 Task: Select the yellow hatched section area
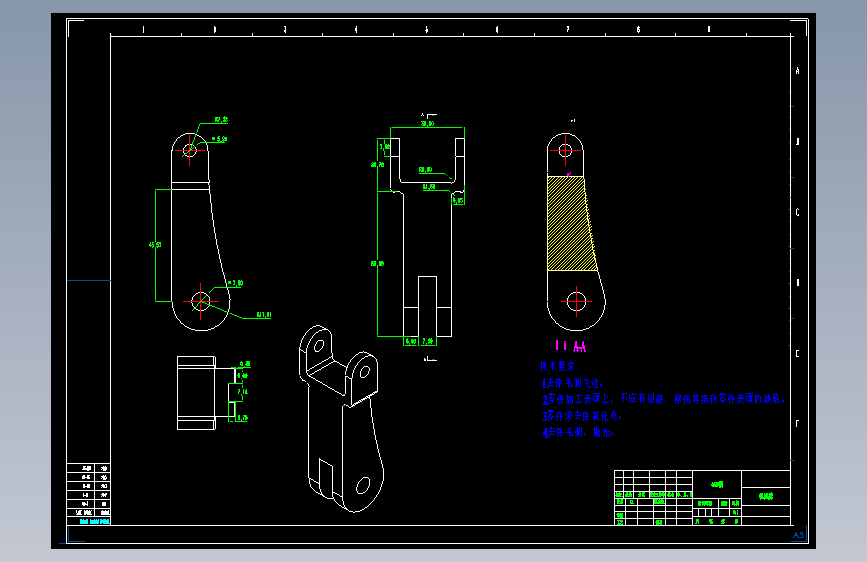(572, 223)
